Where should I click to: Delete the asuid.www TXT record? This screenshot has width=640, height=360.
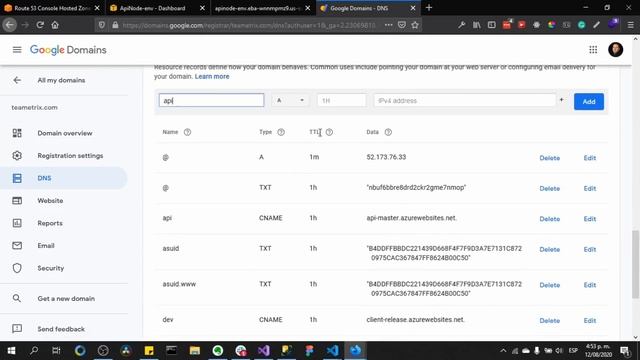[549, 285]
